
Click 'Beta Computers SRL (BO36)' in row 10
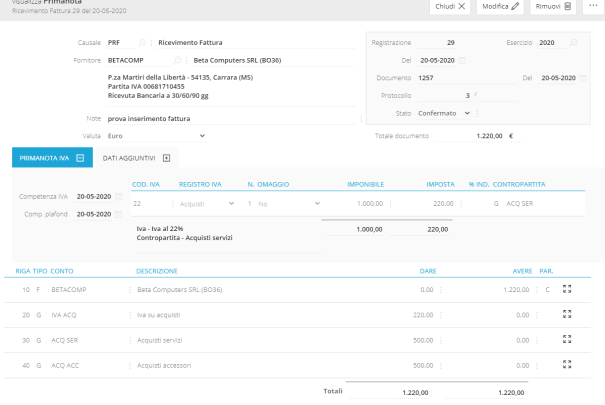(179, 290)
